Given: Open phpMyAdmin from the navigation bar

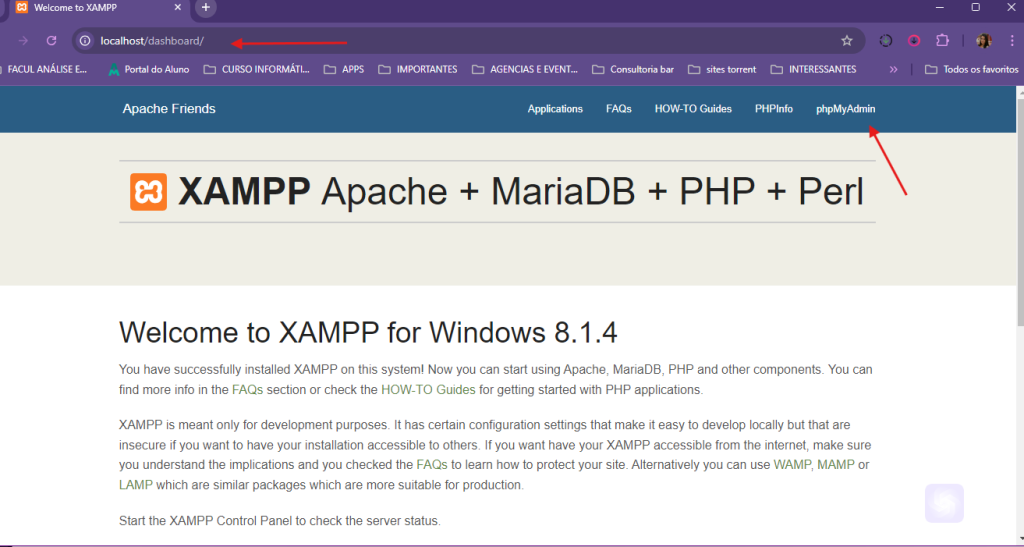Looking at the screenshot, I should (x=845, y=109).
